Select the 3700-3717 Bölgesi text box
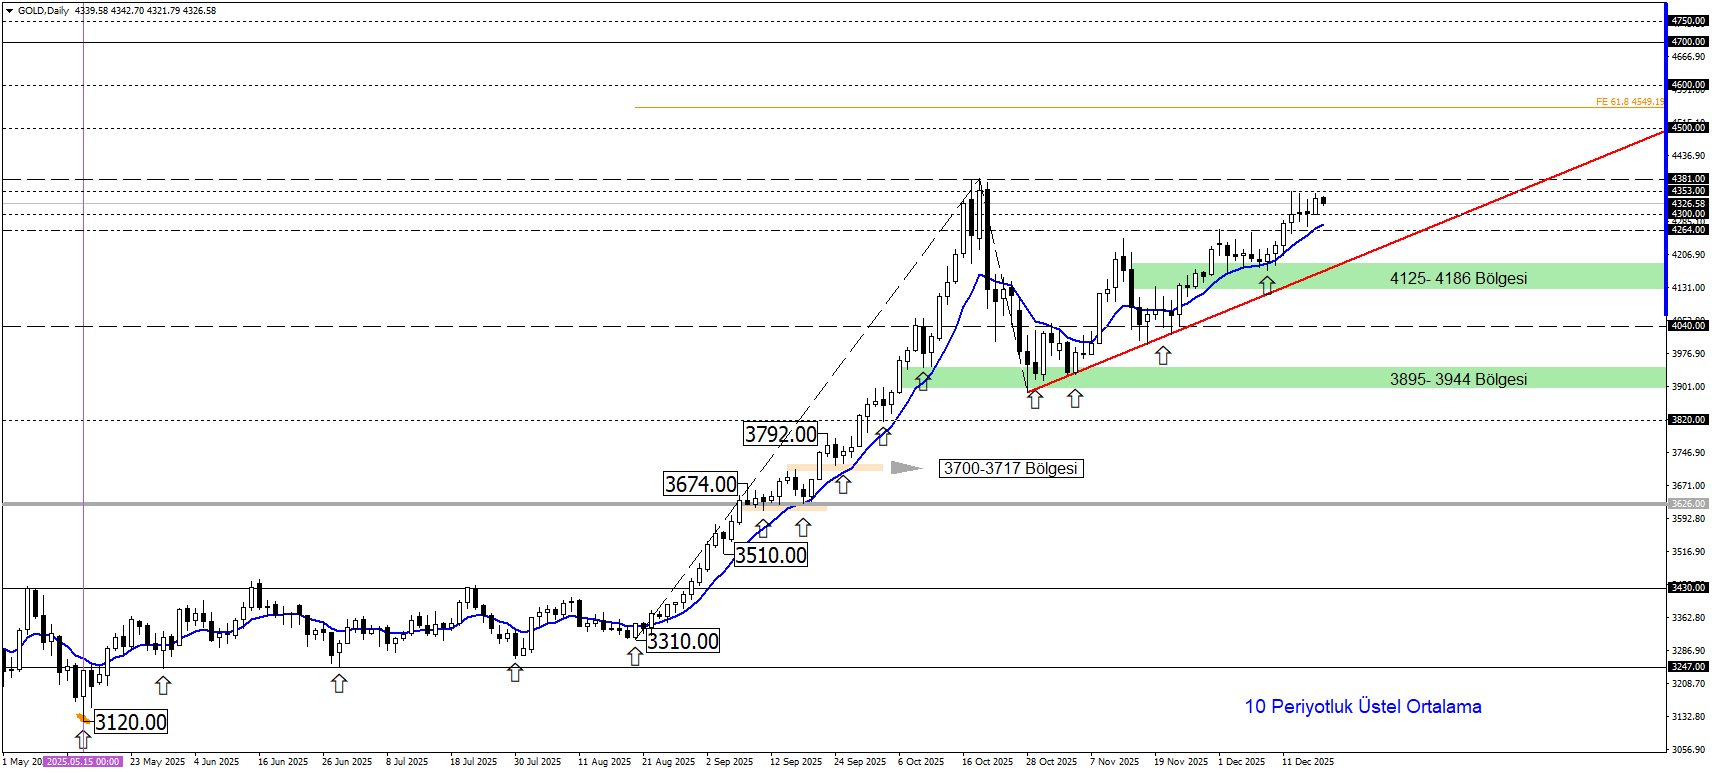The width and height of the screenshot is (1712, 773). coord(1010,468)
